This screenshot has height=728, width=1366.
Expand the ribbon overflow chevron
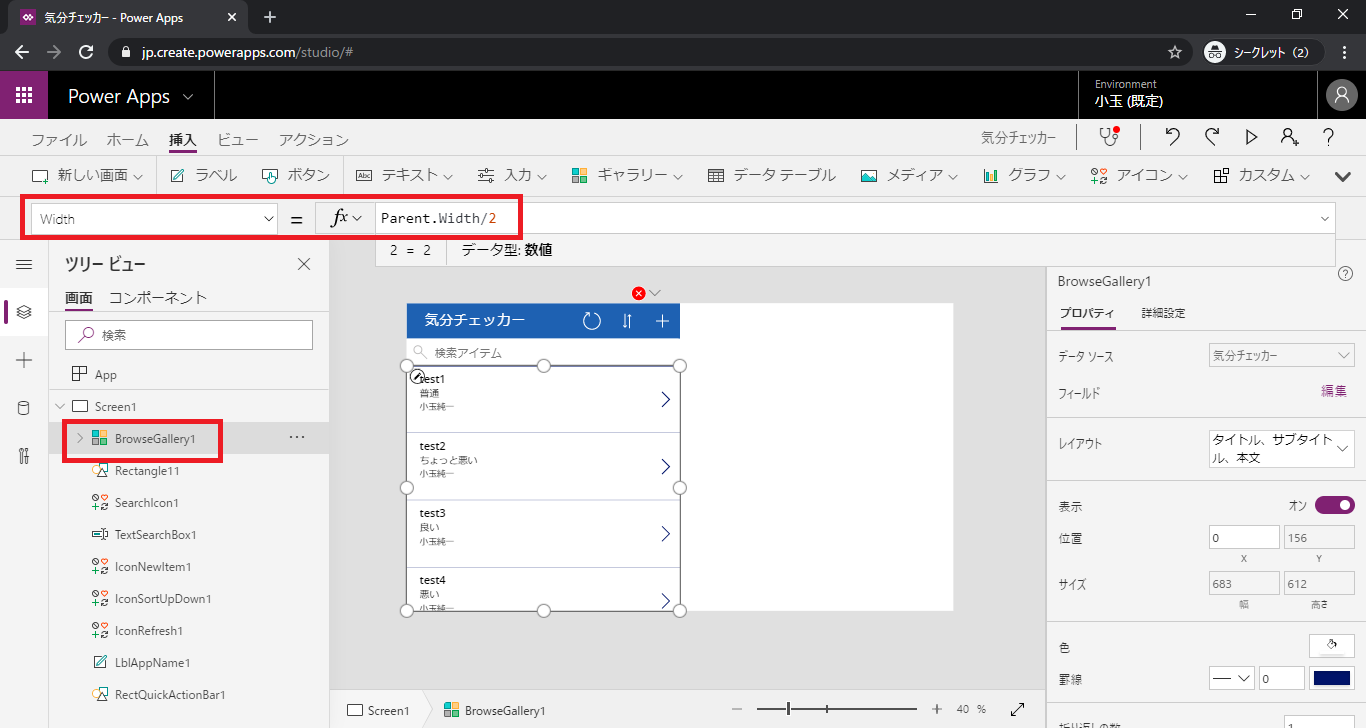[1343, 176]
